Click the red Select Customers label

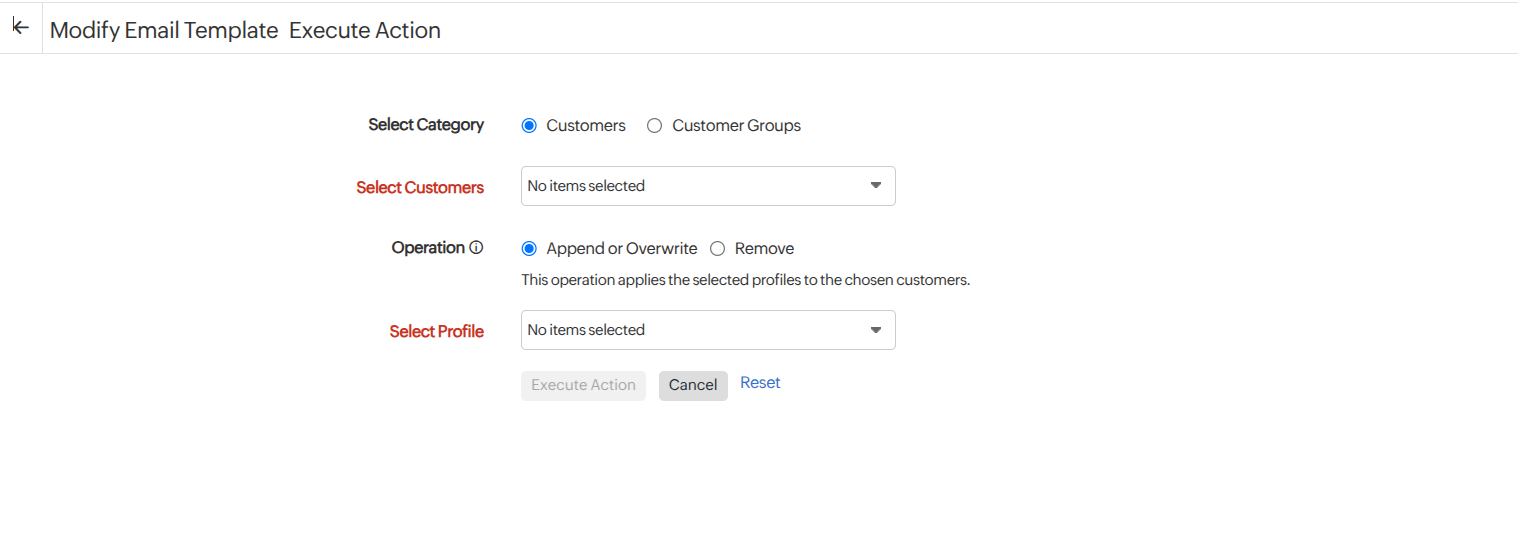(x=420, y=188)
